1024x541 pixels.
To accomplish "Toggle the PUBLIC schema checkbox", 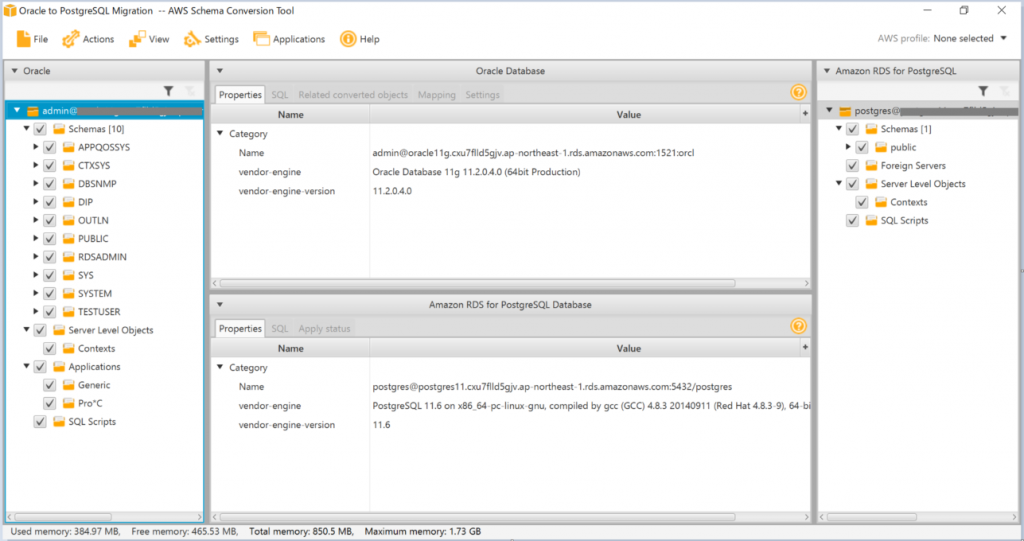I will [50, 238].
